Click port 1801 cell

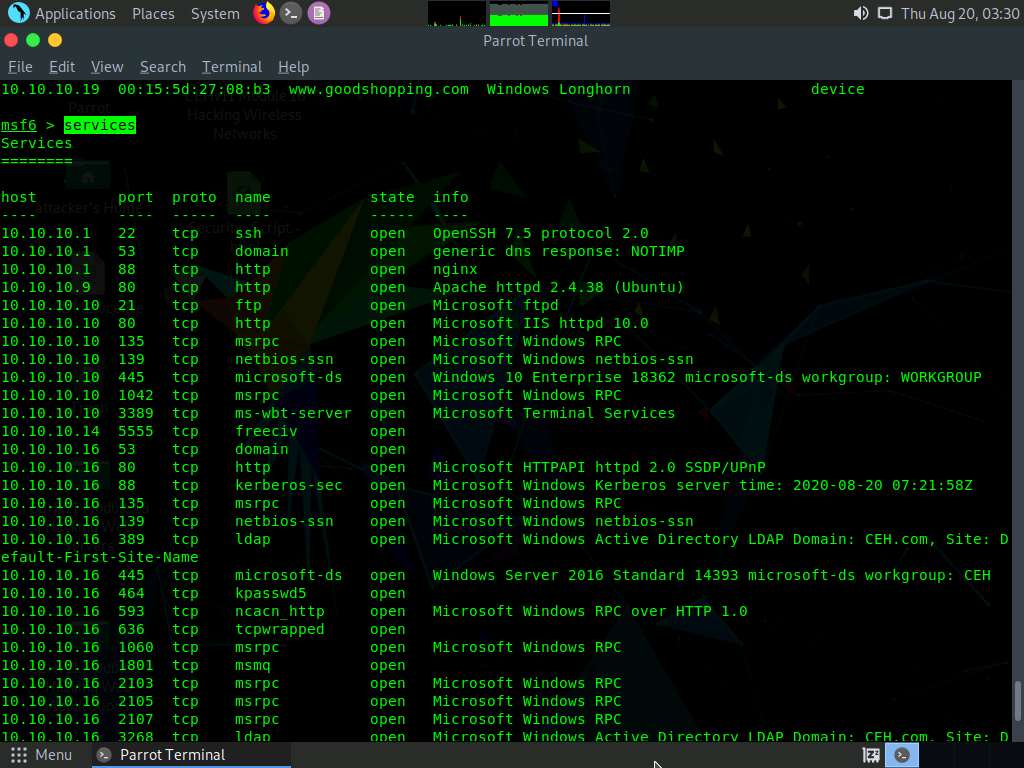[136, 665]
